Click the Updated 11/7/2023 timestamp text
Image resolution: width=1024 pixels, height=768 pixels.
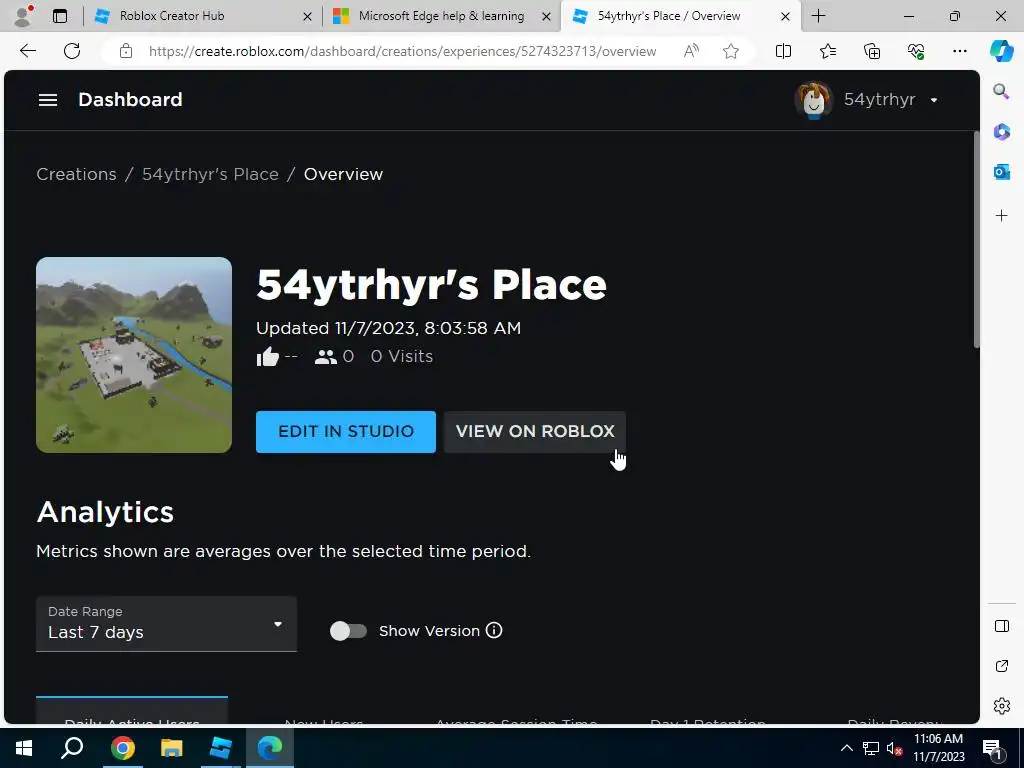pos(389,328)
